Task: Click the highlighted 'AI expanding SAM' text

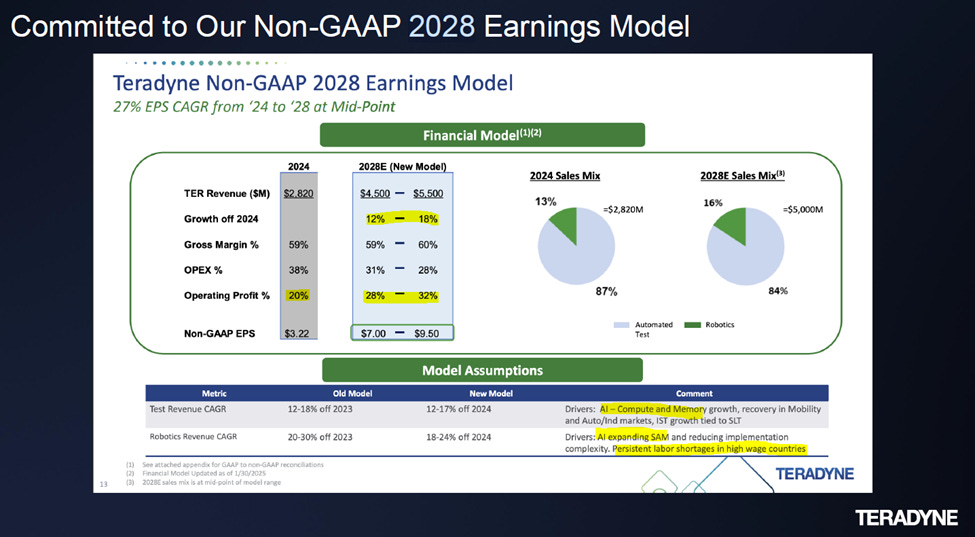Action: click(632, 437)
